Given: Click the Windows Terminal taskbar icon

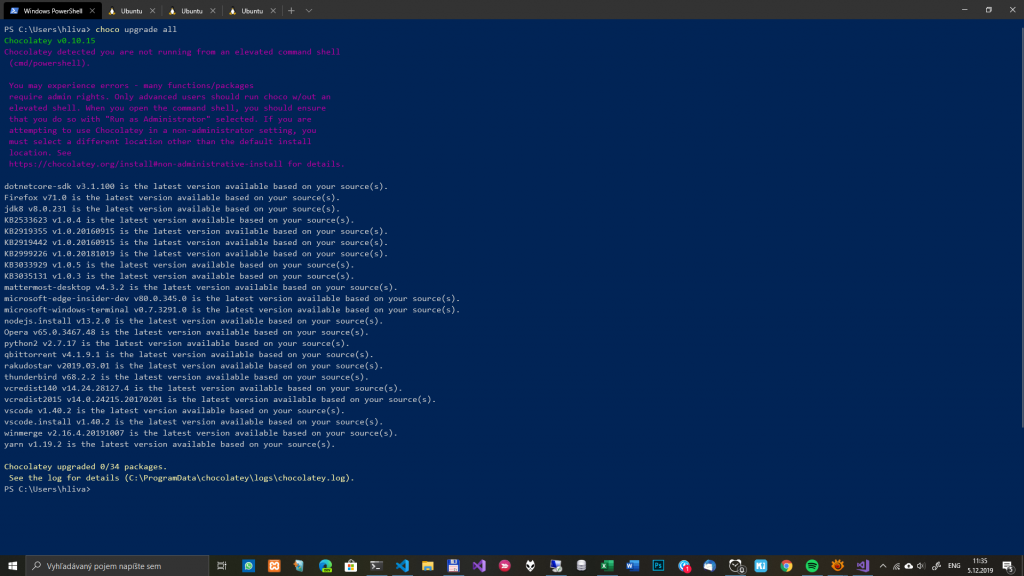Looking at the screenshot, I should [x=376, y=566].
